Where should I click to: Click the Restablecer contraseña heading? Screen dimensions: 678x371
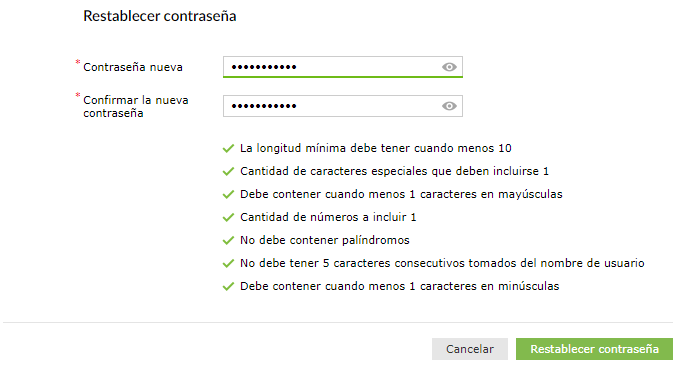pos(160,16)
